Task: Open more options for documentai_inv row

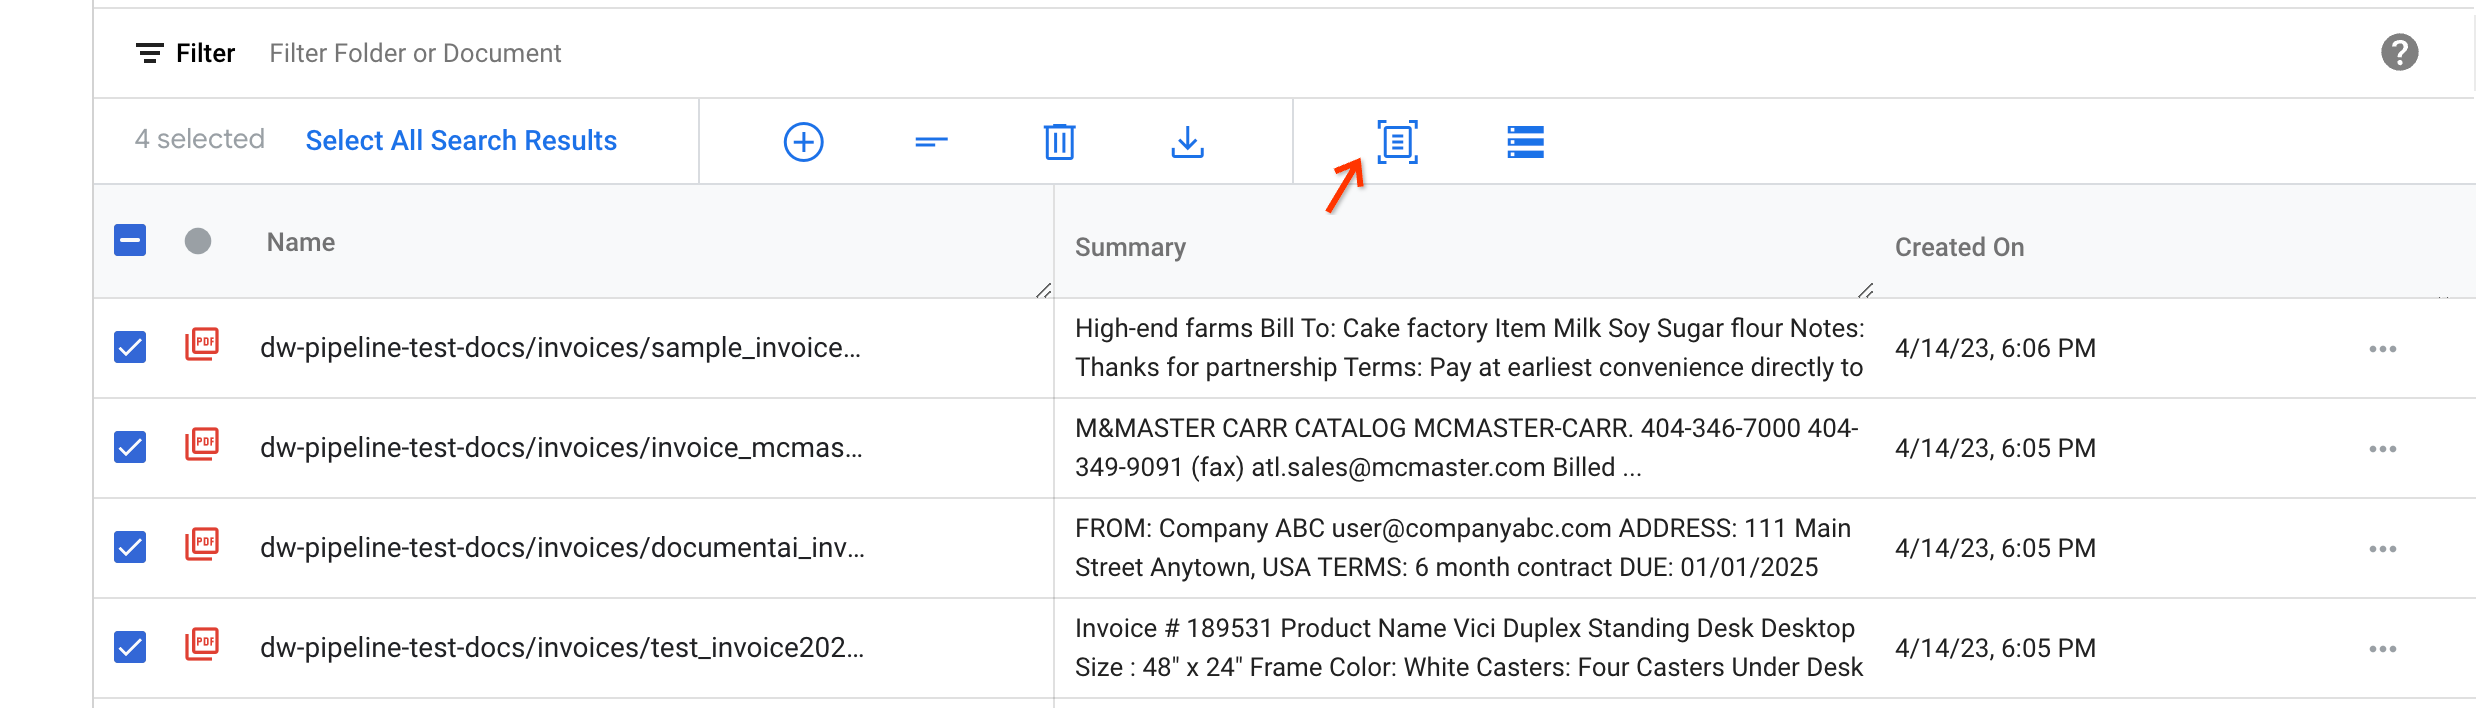Action: (2382, 549)
